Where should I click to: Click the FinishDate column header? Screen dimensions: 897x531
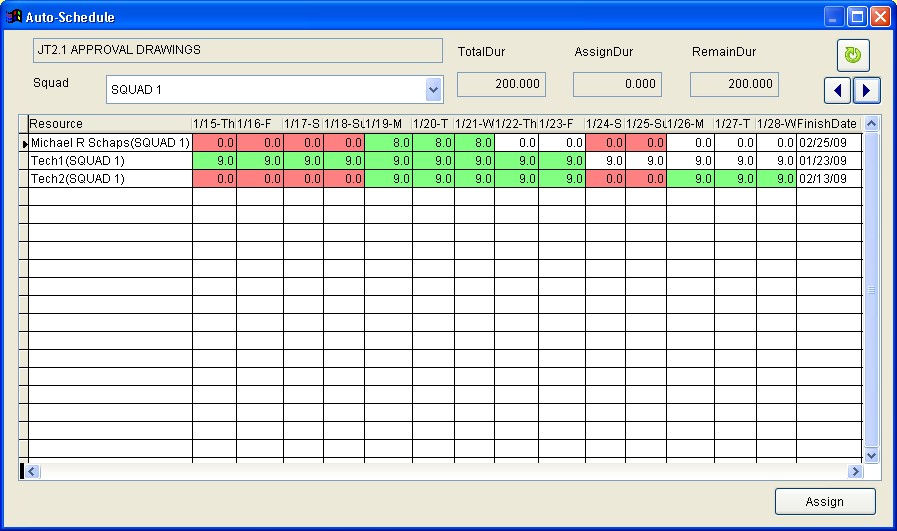pos(827,124)
